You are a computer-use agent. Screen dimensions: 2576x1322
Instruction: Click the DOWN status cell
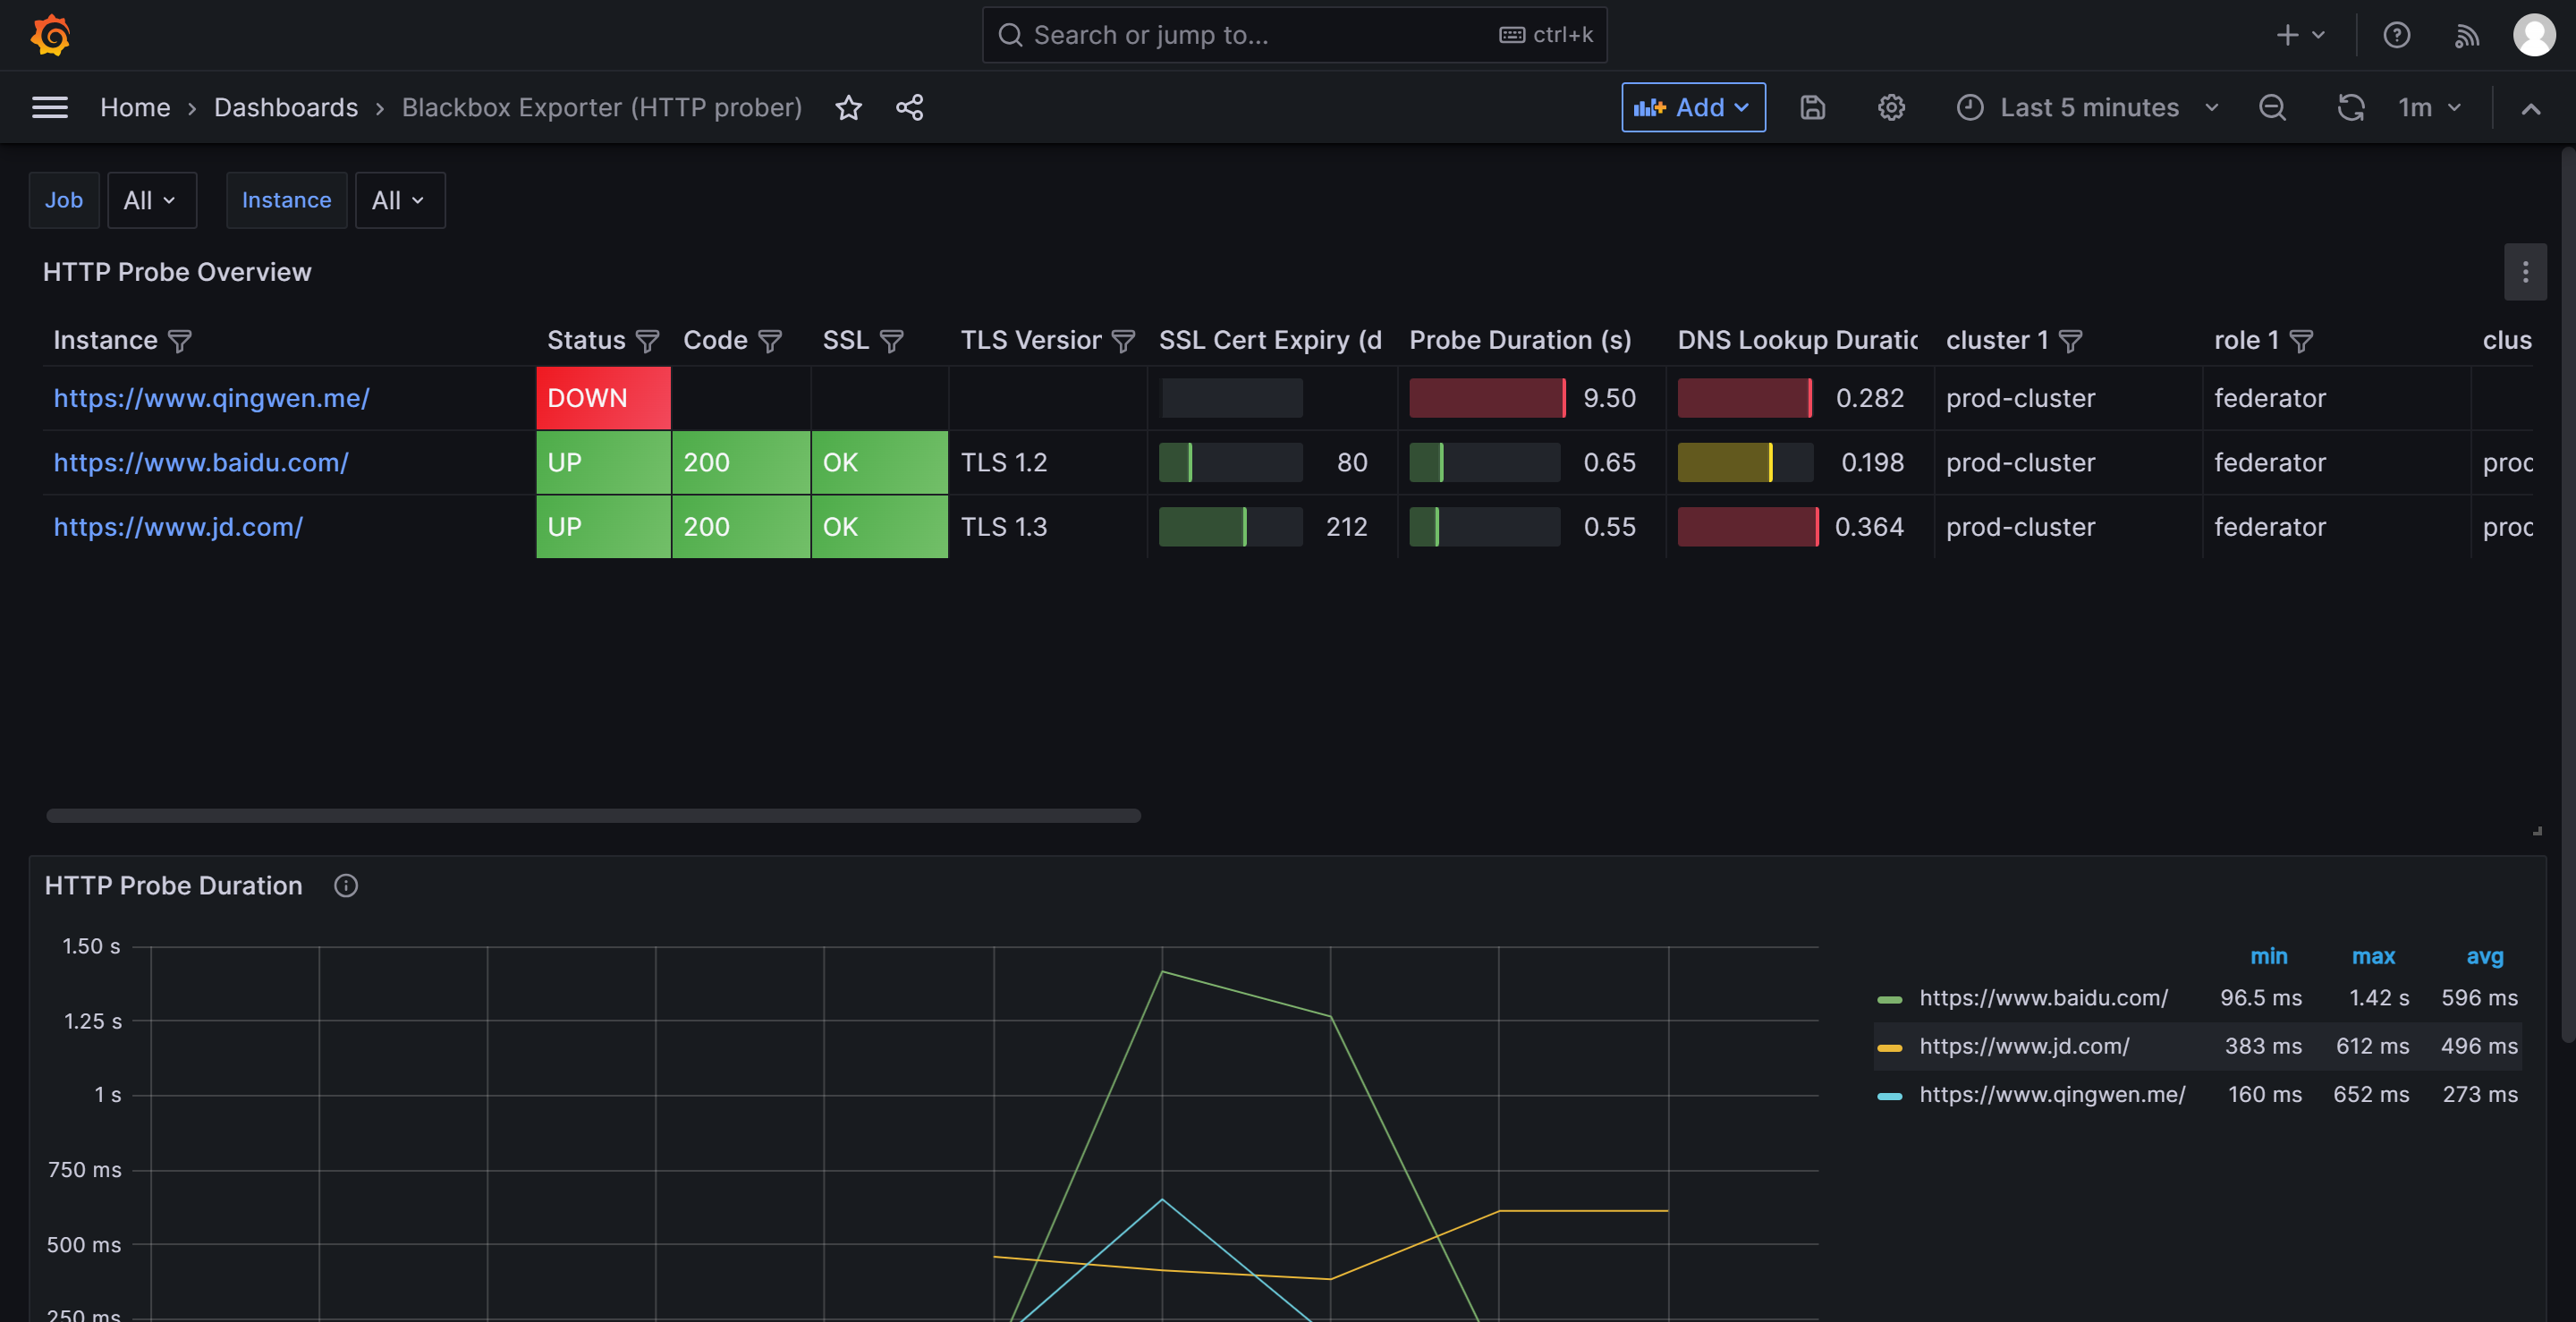(x=603, y=398)
